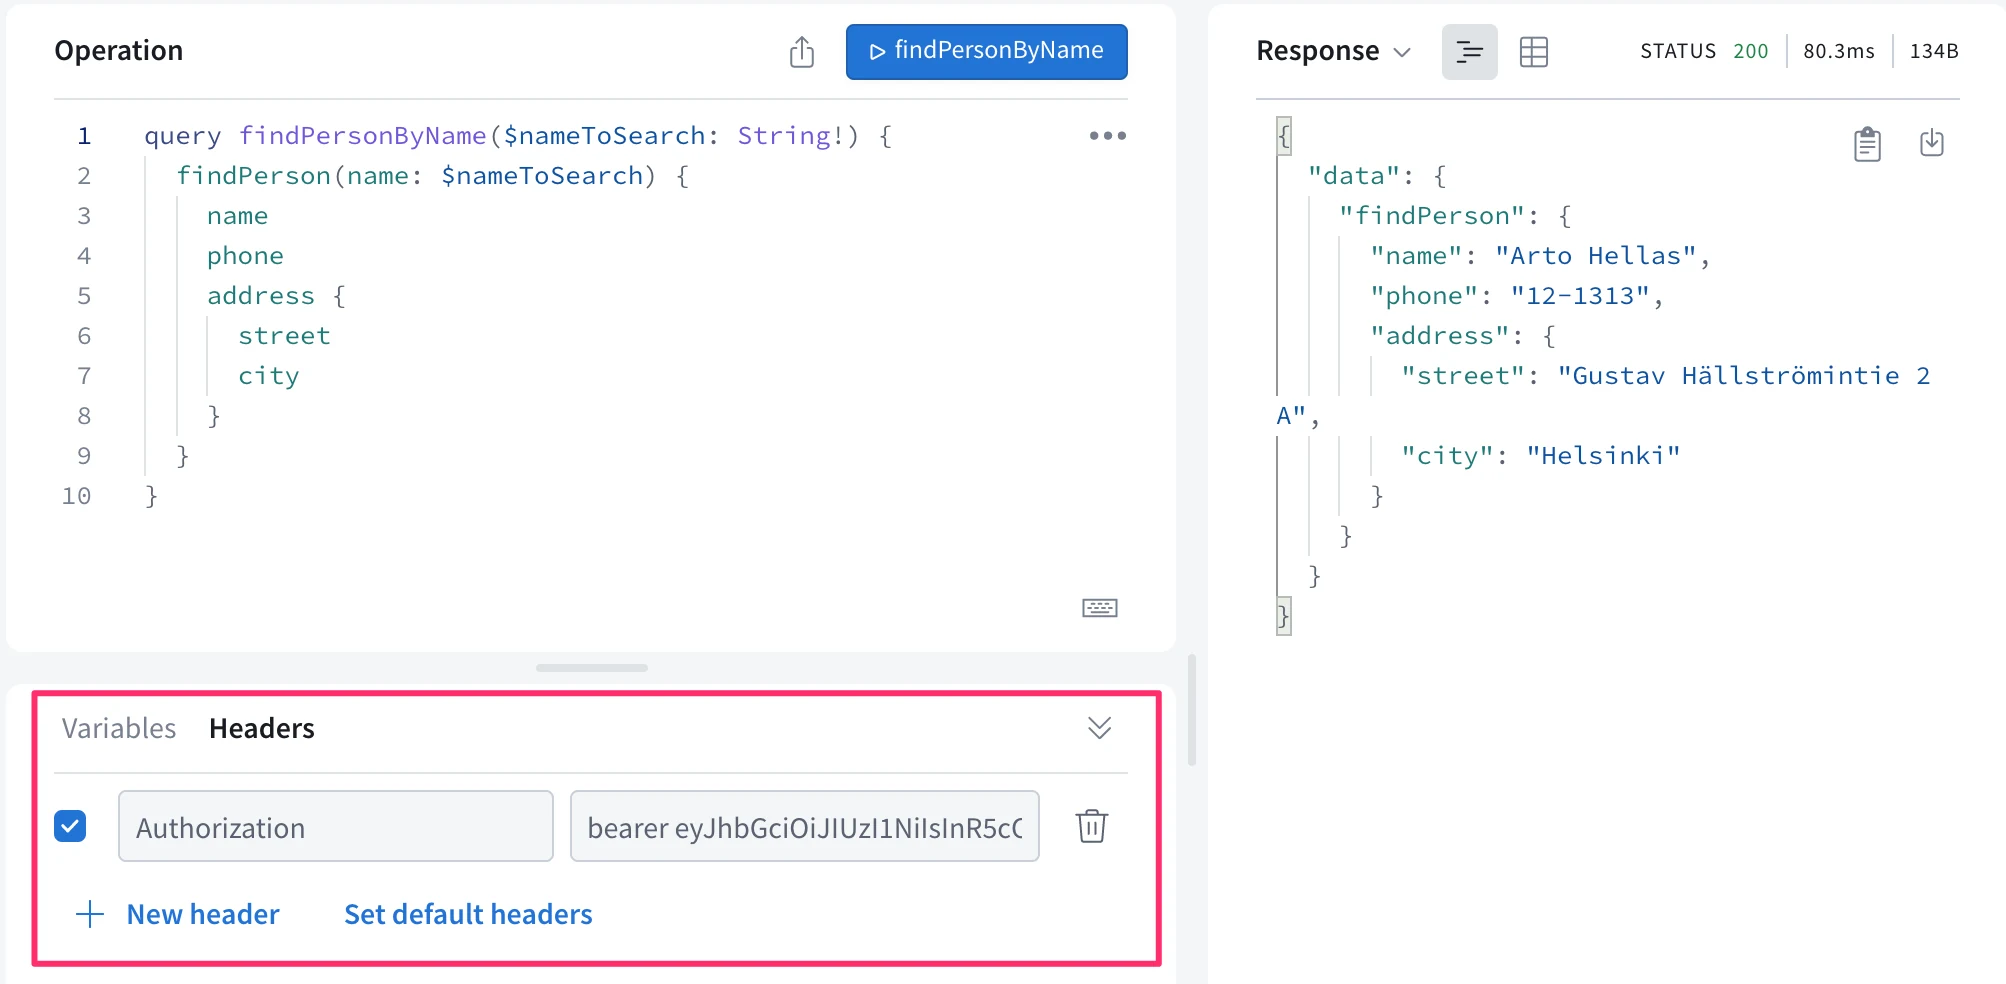This screenshot has width=2006, height=984.
Task: Click line number 10 in the editor
Action: (x=76, y=496)
